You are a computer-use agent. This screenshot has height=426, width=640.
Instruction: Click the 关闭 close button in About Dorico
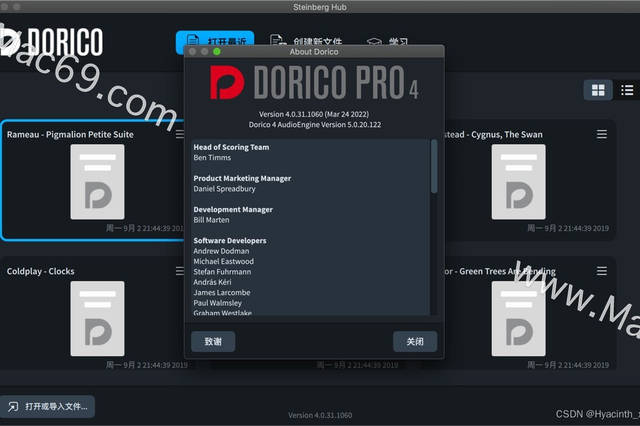(415, 342)
